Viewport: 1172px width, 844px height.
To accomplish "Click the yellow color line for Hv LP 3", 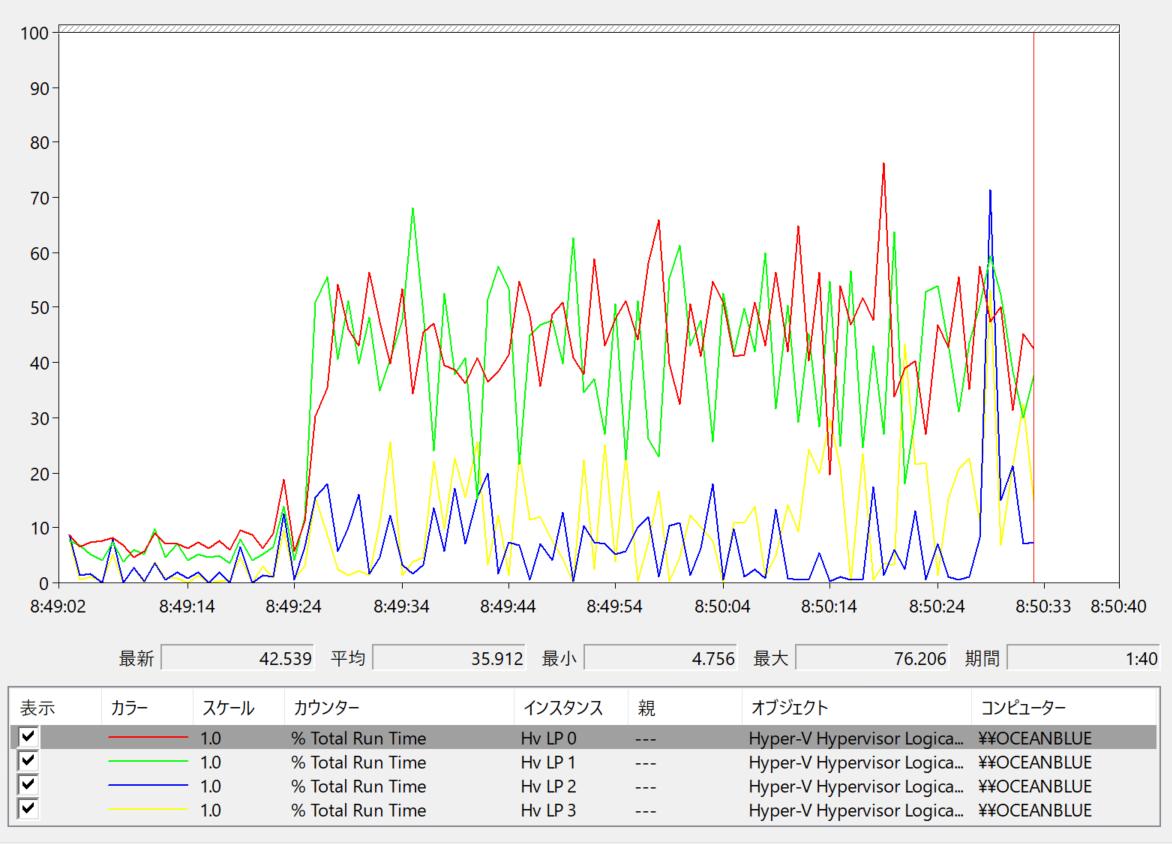I will (147, 810).
